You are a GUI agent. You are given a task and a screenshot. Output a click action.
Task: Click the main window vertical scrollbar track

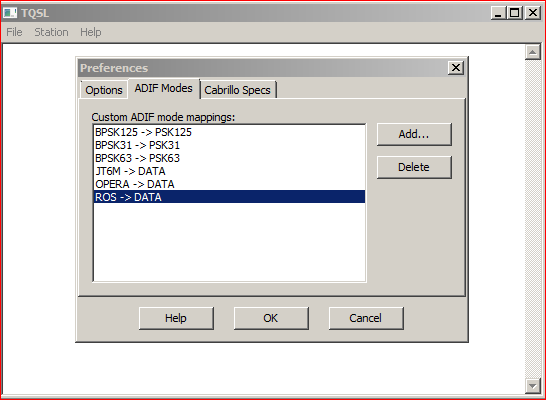(x=532, y=219)
